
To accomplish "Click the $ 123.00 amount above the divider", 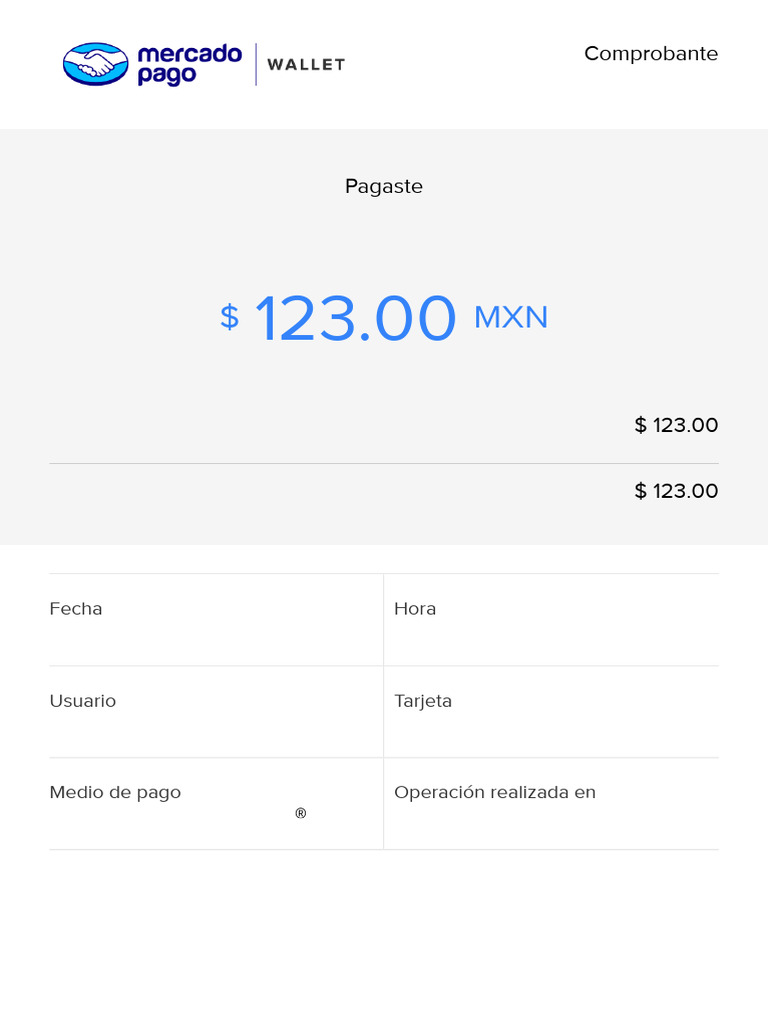I will 676,425.
